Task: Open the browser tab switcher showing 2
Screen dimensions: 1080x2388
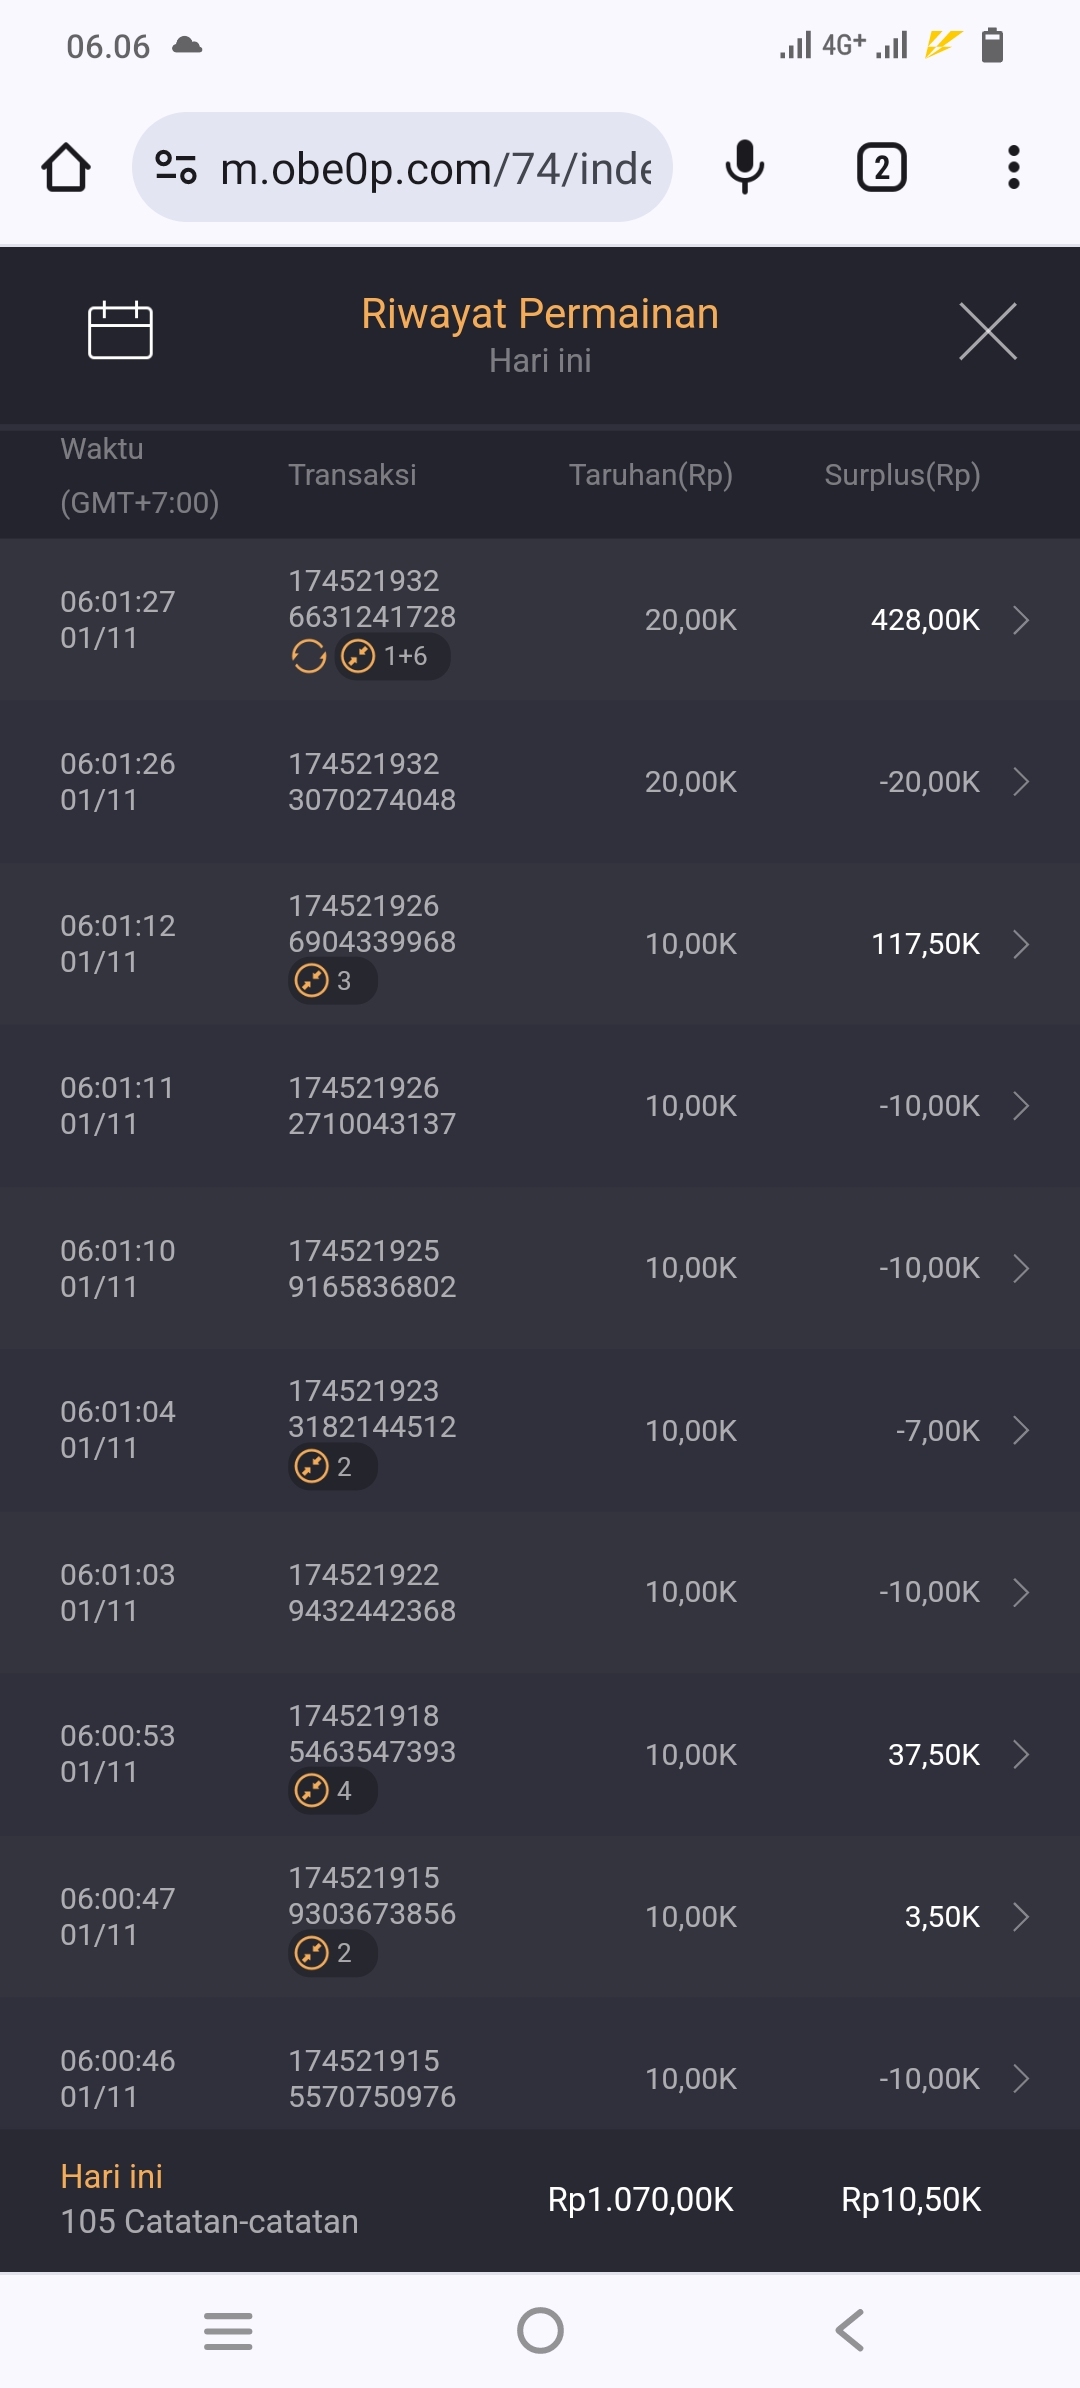Action: point(882,167)
